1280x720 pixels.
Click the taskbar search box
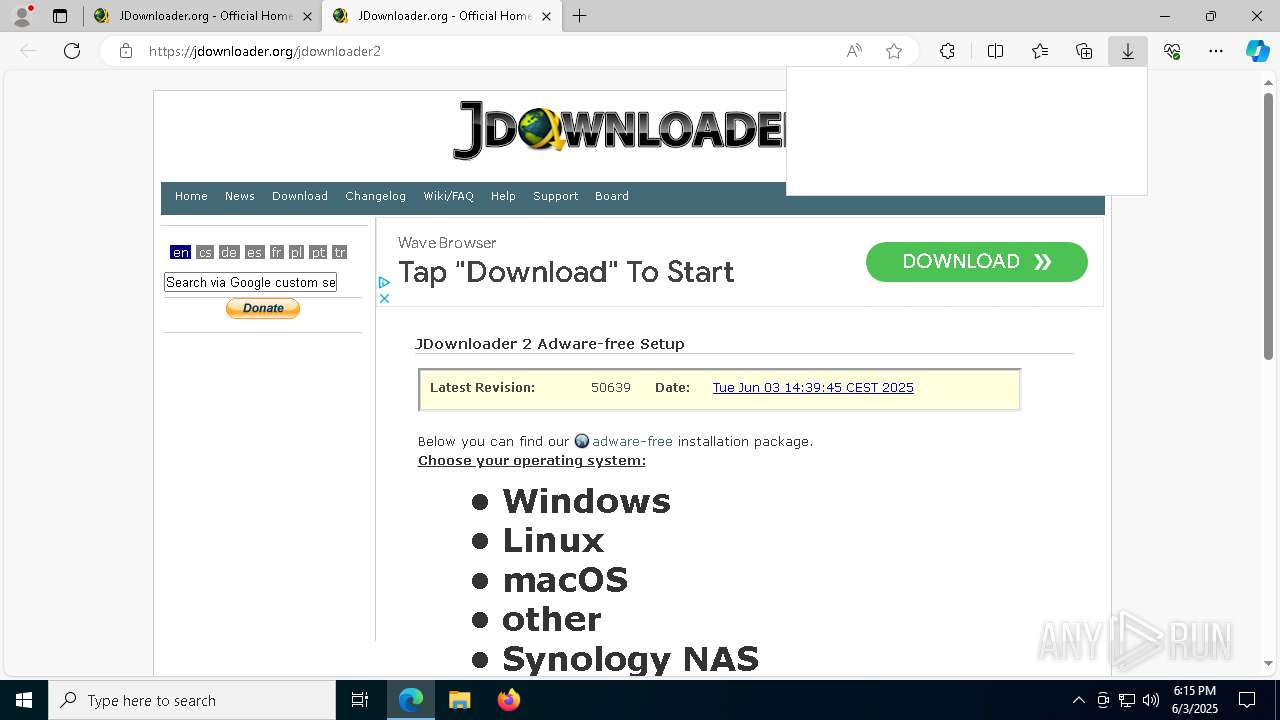192,700
